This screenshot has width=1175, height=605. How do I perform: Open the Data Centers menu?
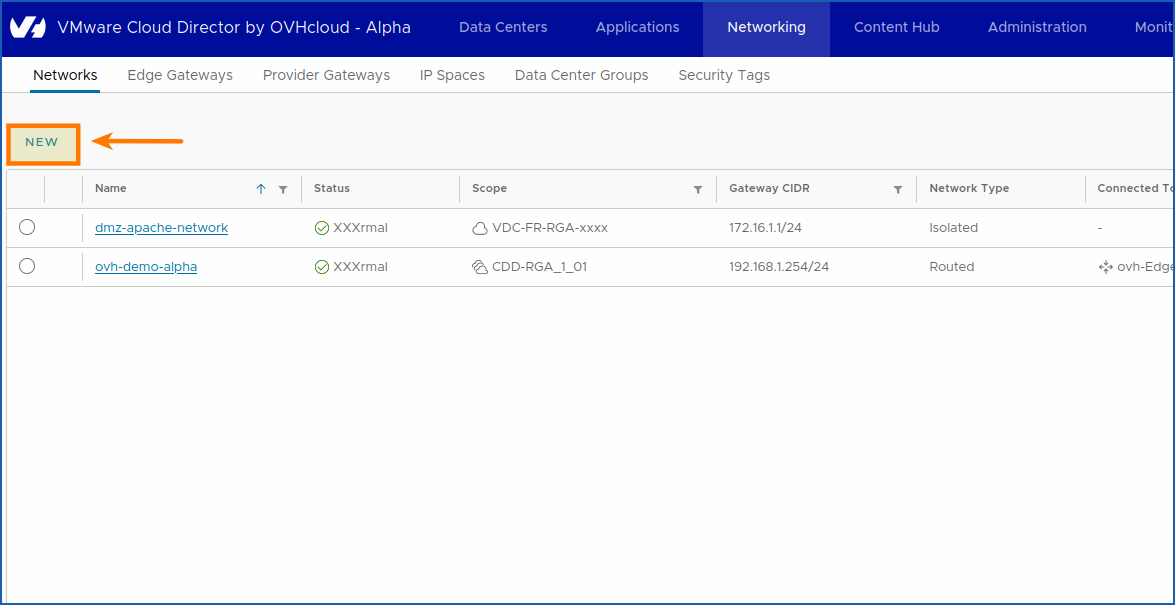point(503,28)
